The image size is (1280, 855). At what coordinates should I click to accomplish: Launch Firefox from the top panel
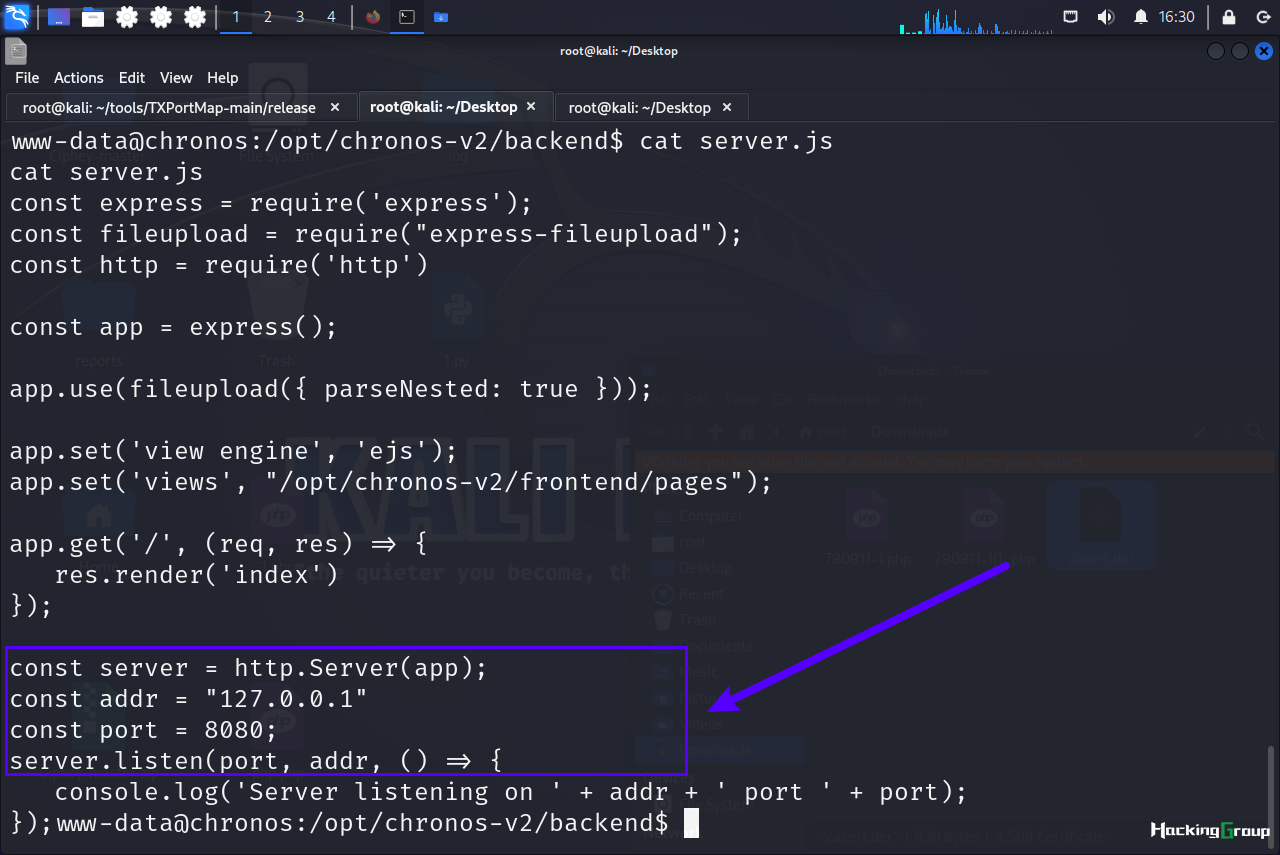(x=373, y=17)
